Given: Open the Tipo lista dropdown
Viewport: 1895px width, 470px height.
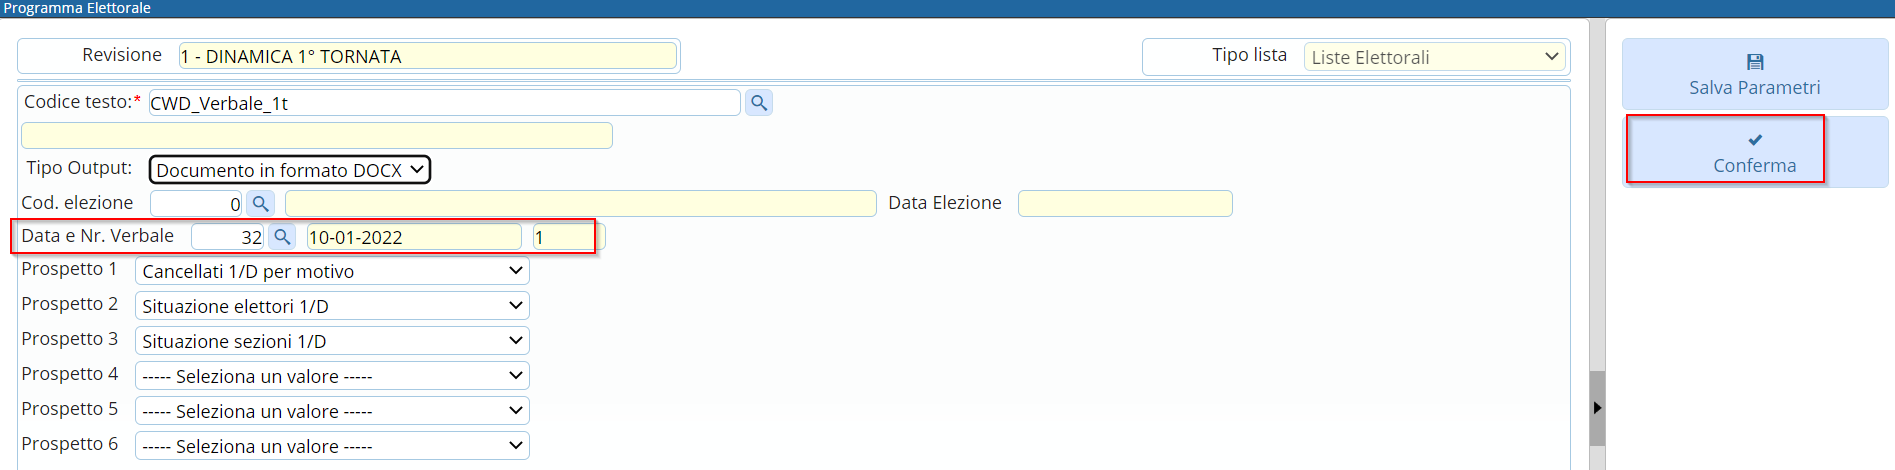Looking at the screenshot, I should tap(1436, 57).
